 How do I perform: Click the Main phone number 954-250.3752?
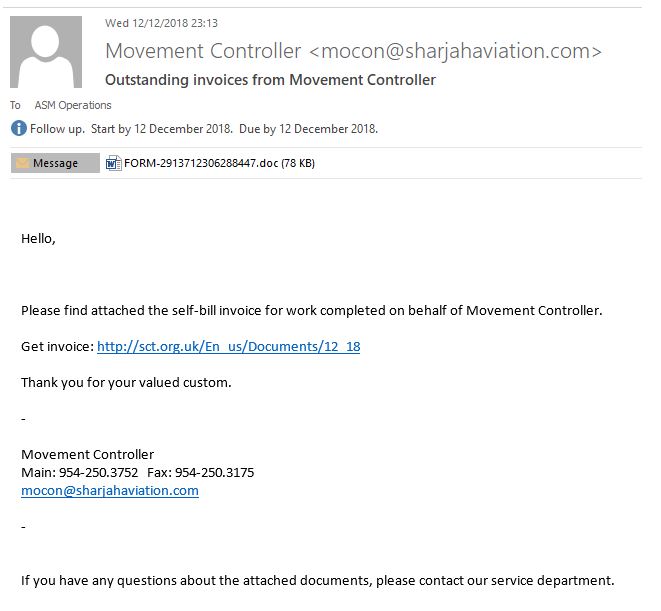click(x=98, y=472)
